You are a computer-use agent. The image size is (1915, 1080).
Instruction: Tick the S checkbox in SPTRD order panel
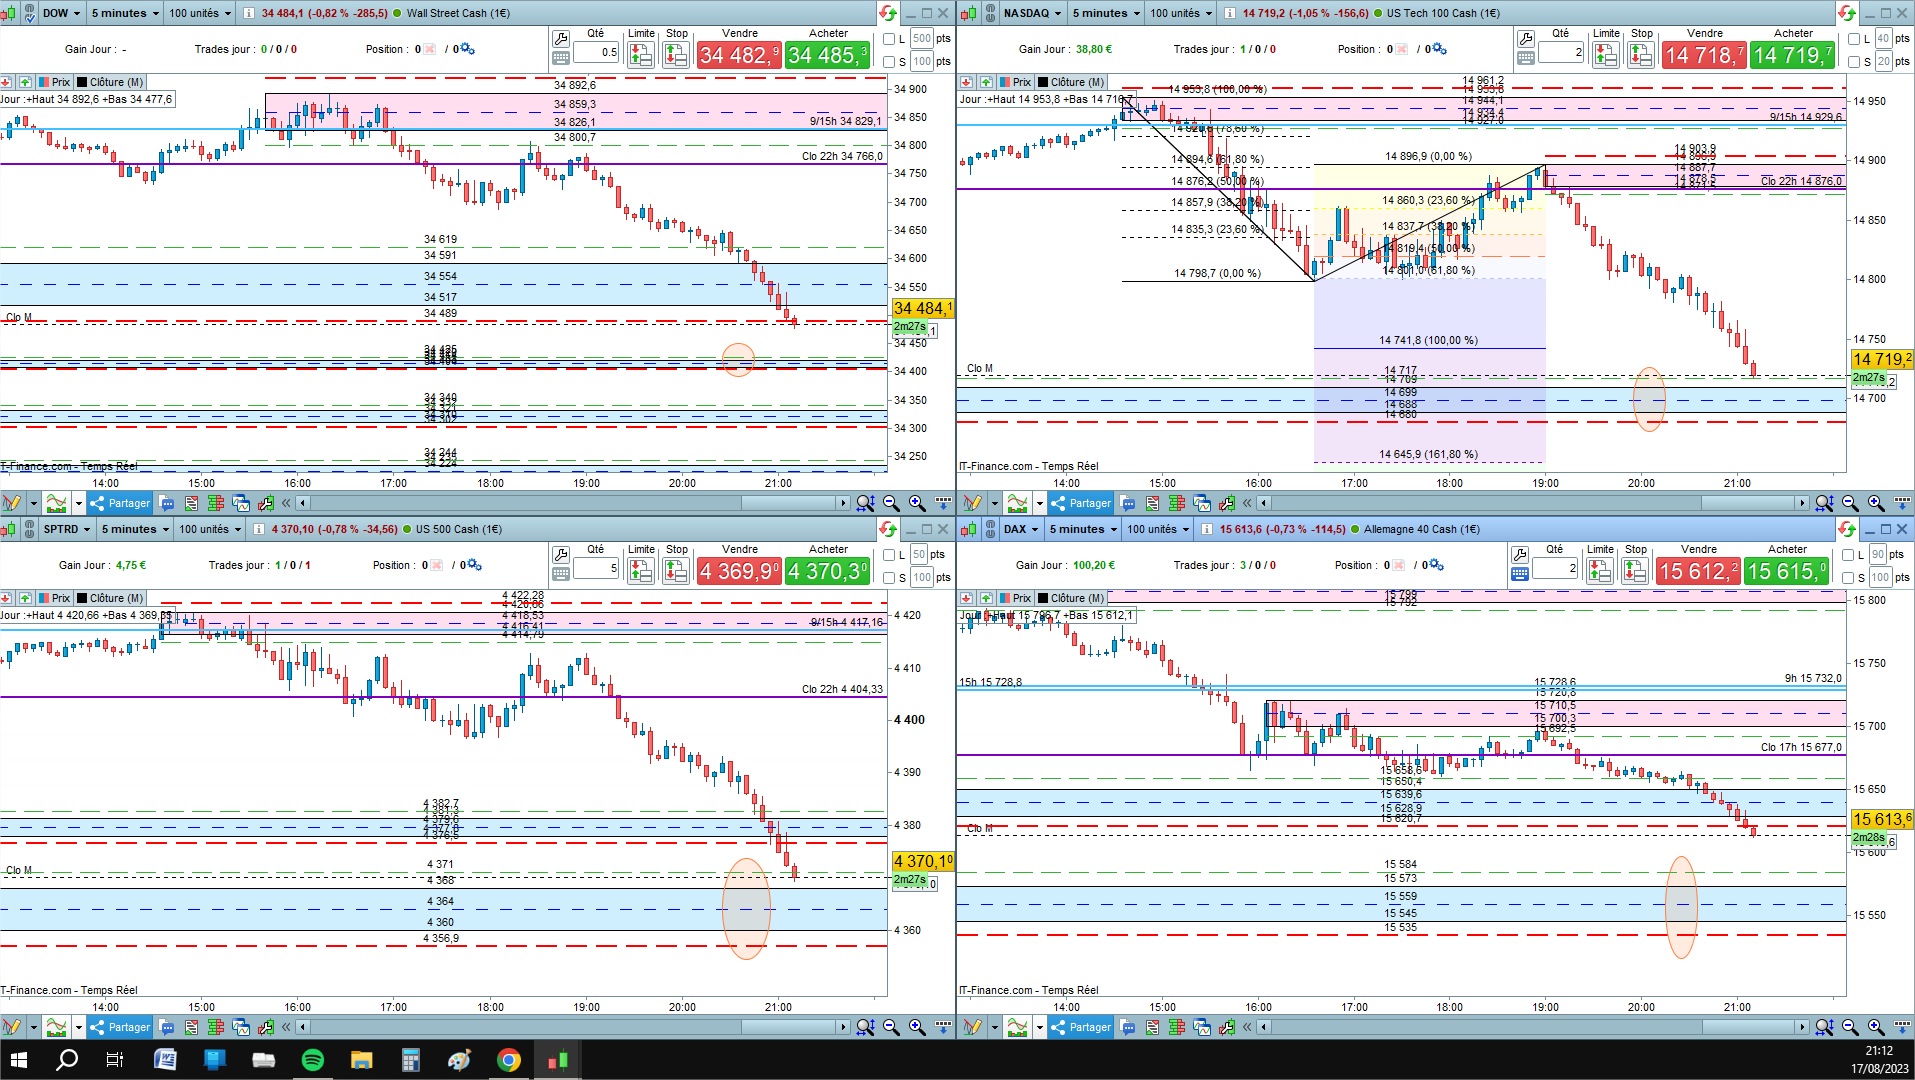[x=889, y=578]
